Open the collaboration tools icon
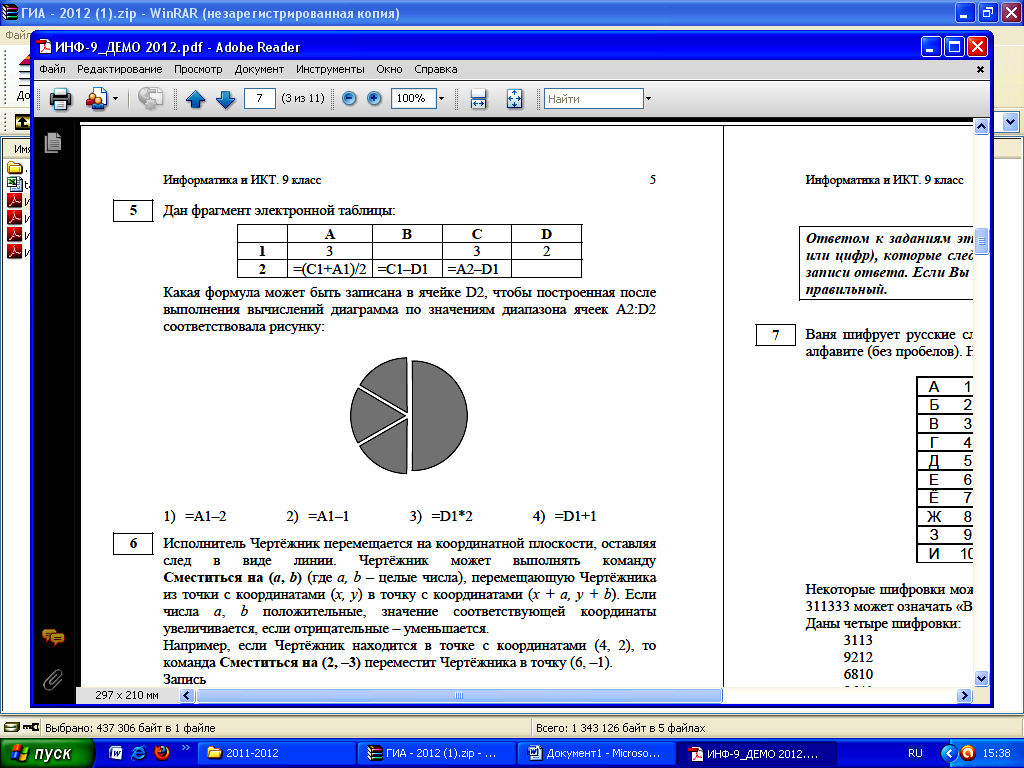 click(x=96, y=99)
